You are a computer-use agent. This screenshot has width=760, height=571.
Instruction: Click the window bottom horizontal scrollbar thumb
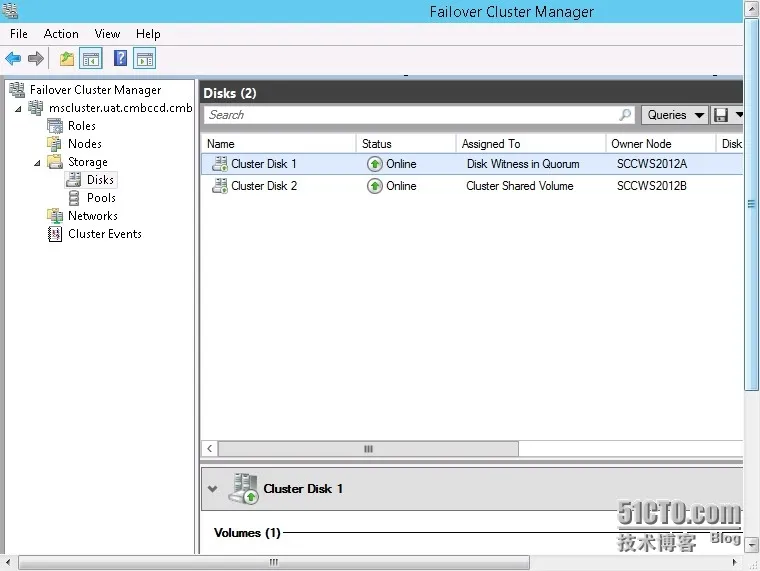274,562
